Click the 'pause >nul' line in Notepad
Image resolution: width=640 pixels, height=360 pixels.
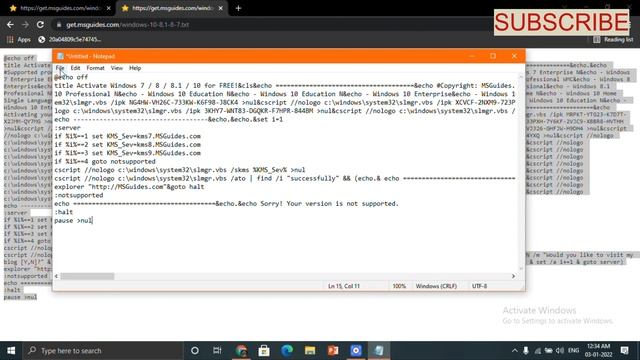pos(73,220)
